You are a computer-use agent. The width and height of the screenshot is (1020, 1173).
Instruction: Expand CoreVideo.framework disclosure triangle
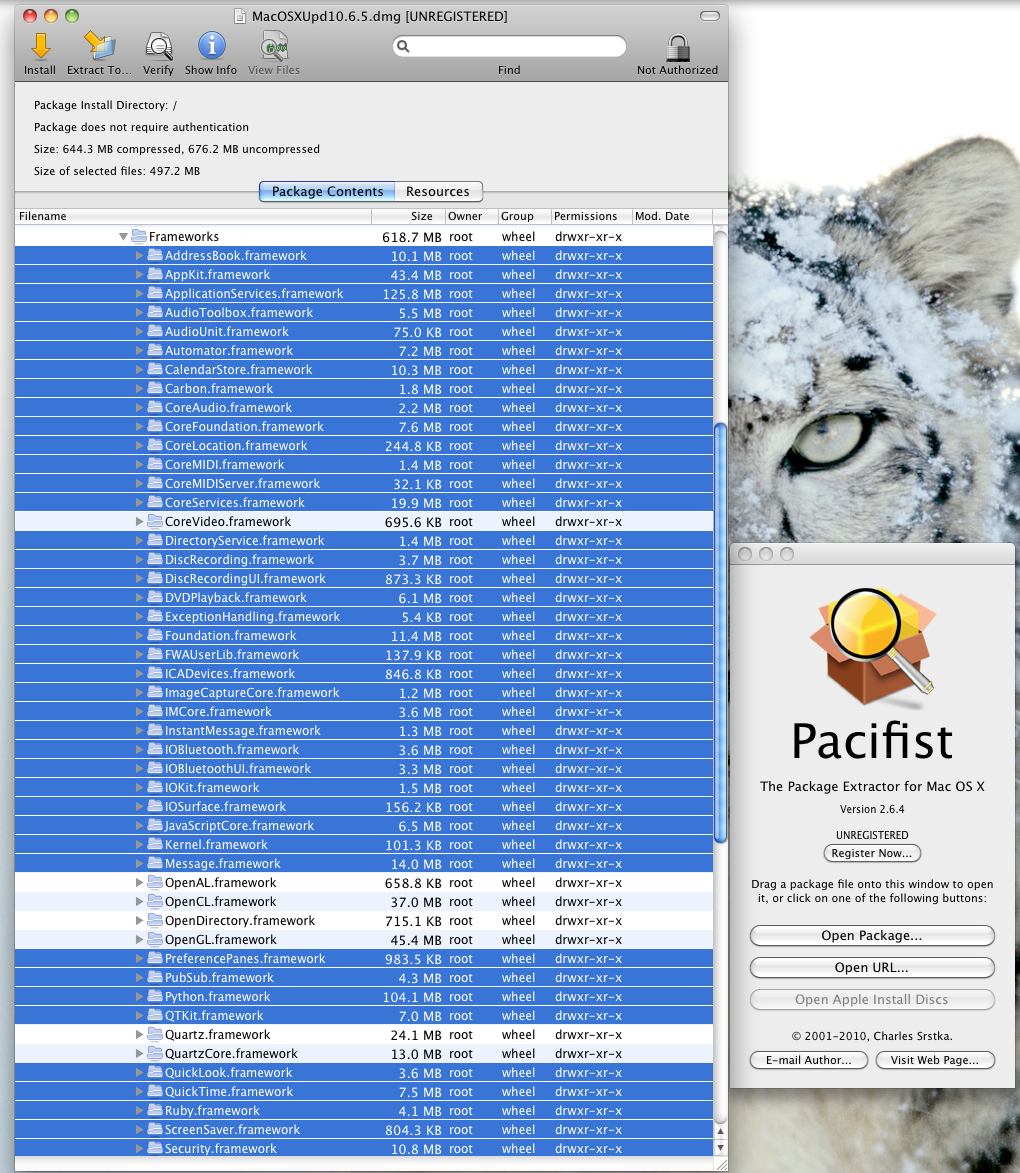coord(139,521)
